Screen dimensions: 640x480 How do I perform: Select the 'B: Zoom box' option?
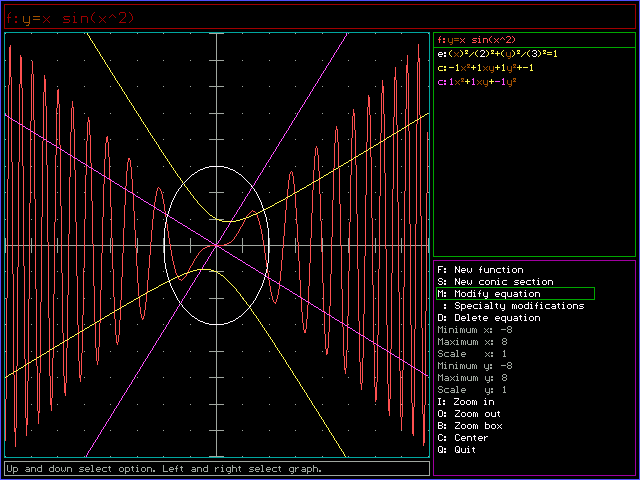click(x=469, y=426)
